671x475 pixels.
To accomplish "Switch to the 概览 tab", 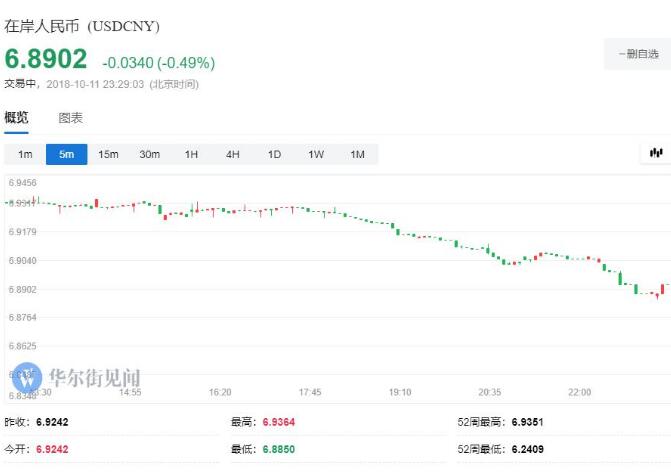I will coord(17,118).
